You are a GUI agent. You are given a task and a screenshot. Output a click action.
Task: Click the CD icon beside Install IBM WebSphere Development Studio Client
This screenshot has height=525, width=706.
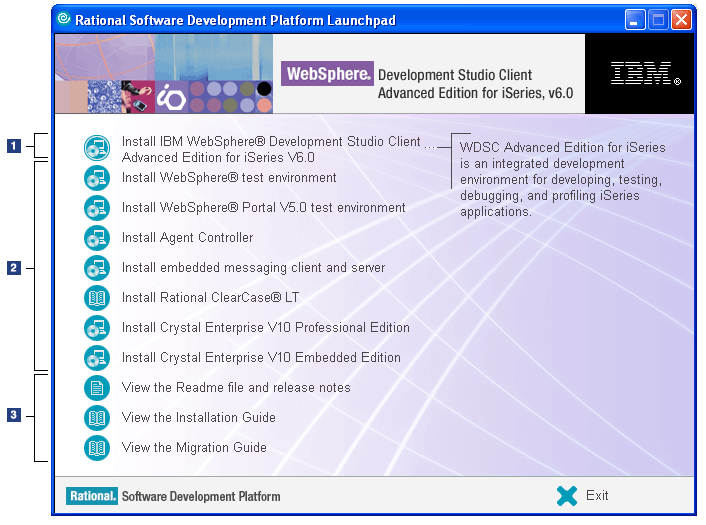[x=97, y=148]
